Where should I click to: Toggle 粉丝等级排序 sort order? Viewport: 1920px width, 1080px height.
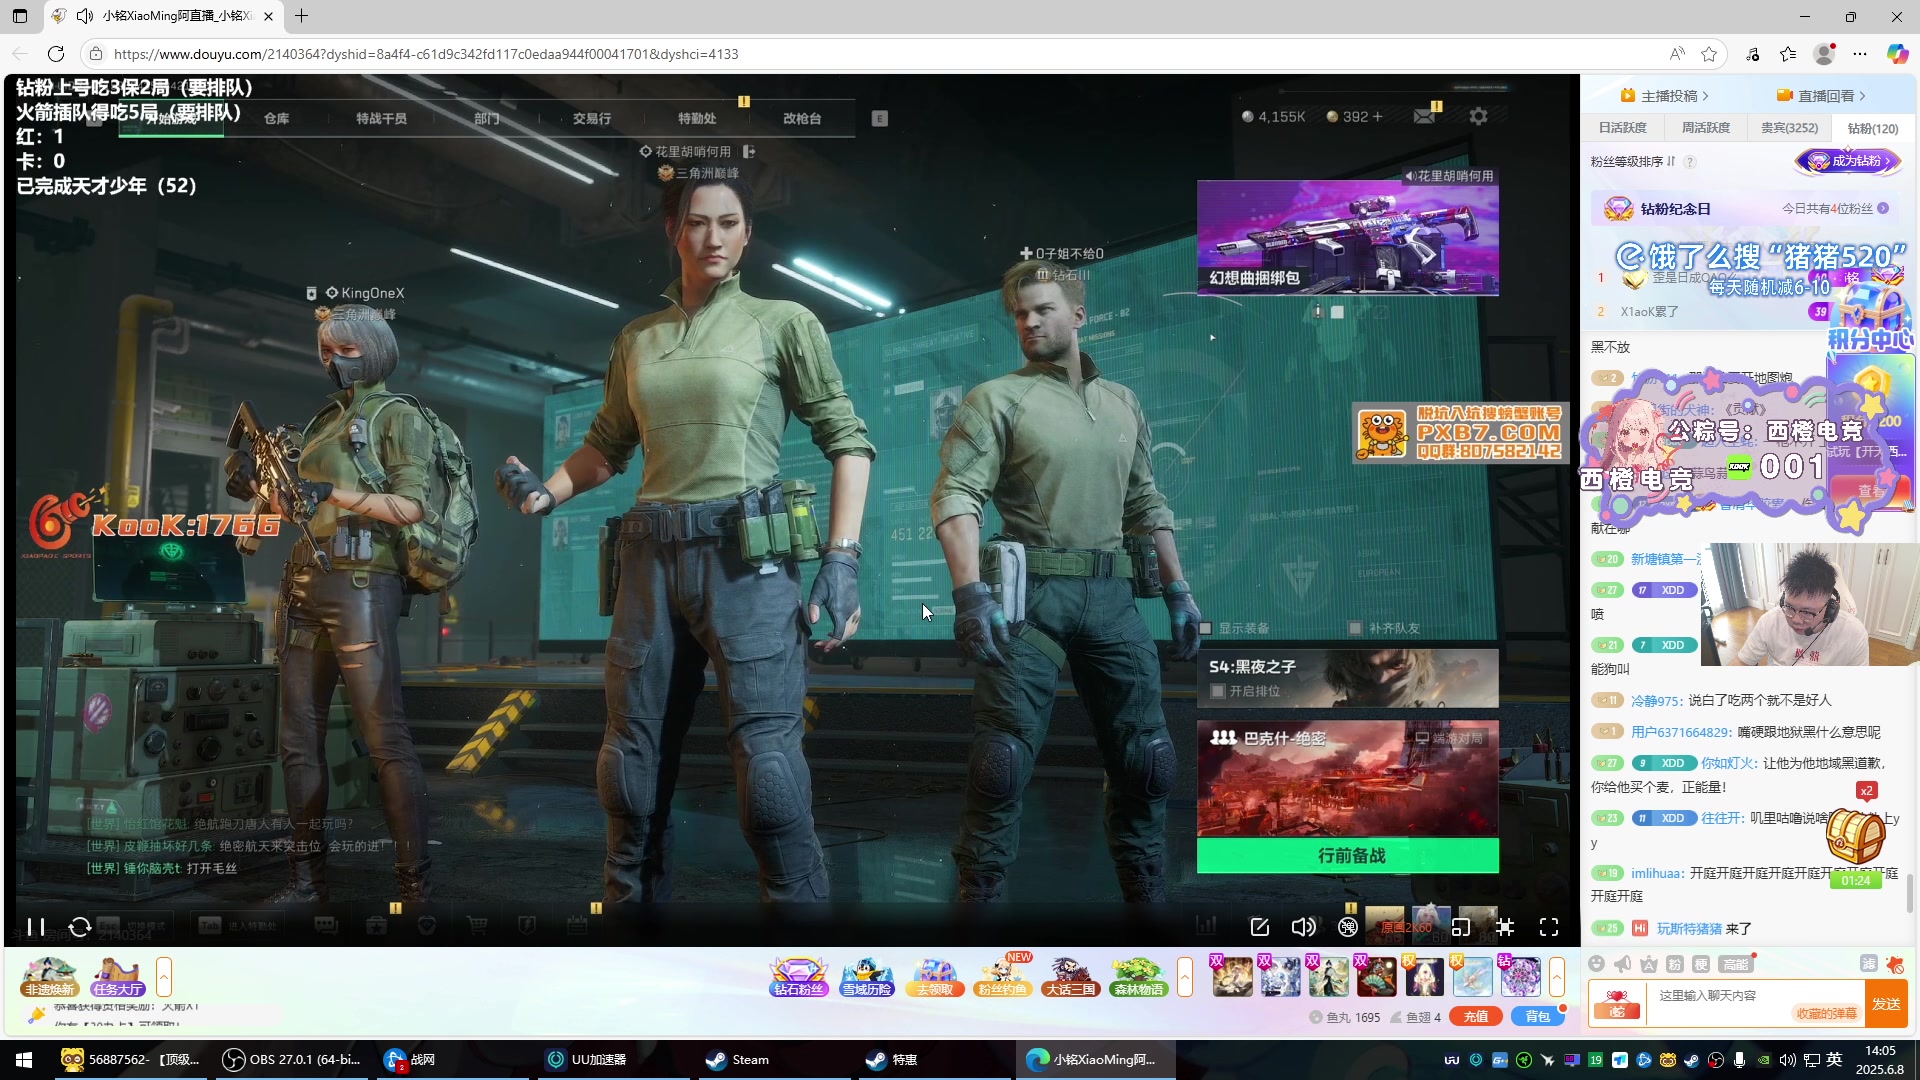pyautogui.click(x=1632, y=162)
